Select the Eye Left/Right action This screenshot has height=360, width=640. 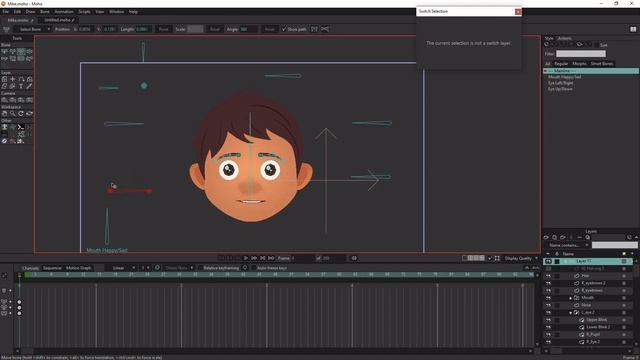[x=560, y=83]
